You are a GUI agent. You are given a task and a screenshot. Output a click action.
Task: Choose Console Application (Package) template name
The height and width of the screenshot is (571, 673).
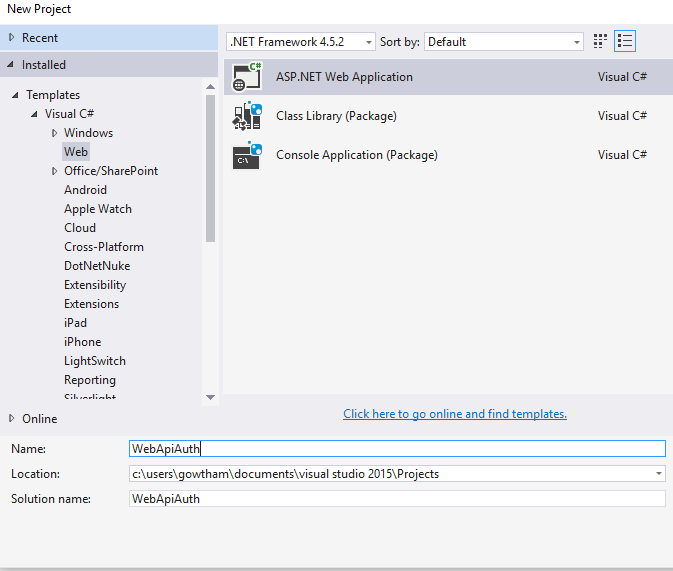357,155
